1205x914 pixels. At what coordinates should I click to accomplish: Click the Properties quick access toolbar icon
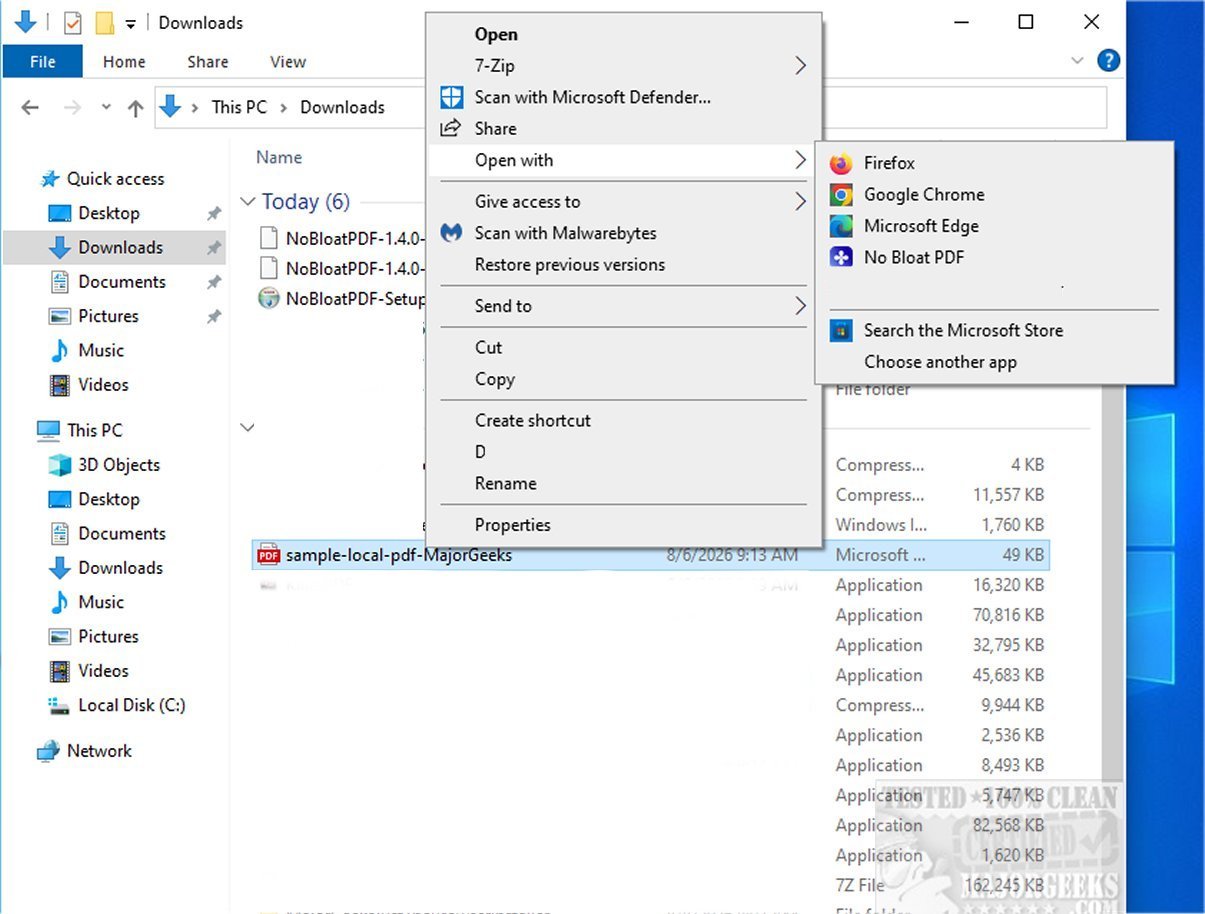click(x=72, y=22)
